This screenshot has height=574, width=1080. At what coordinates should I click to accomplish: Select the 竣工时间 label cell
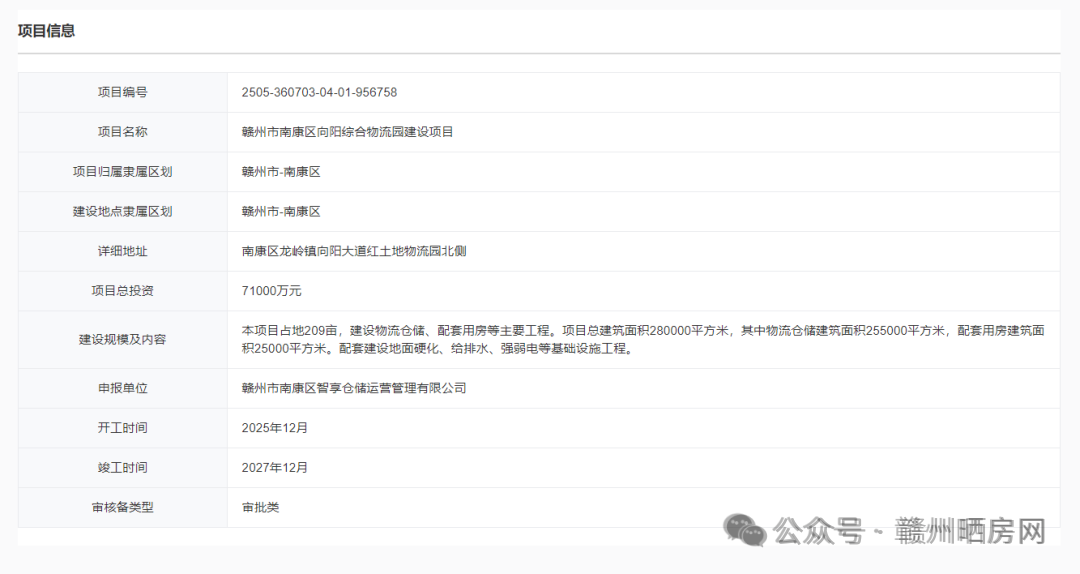pos(123,468)
